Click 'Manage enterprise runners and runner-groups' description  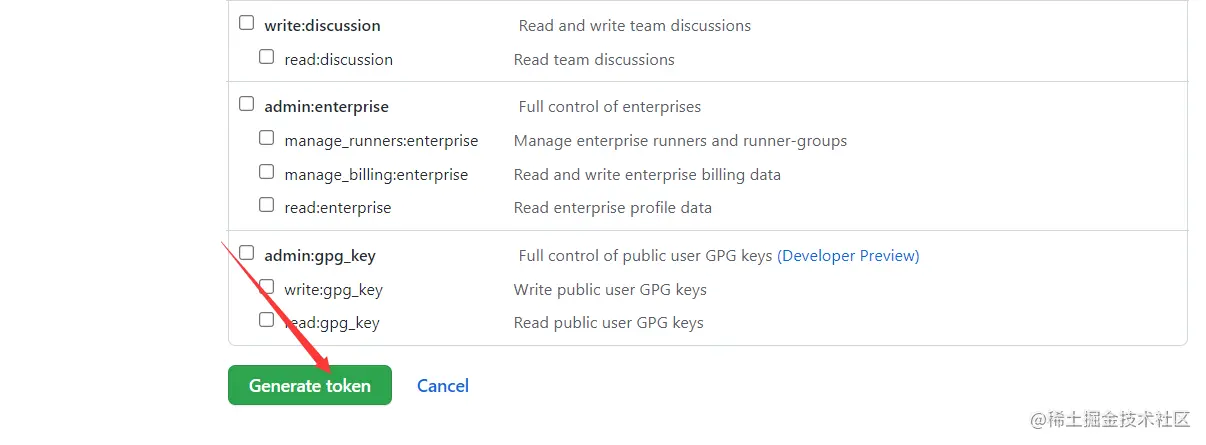(680, 141)
